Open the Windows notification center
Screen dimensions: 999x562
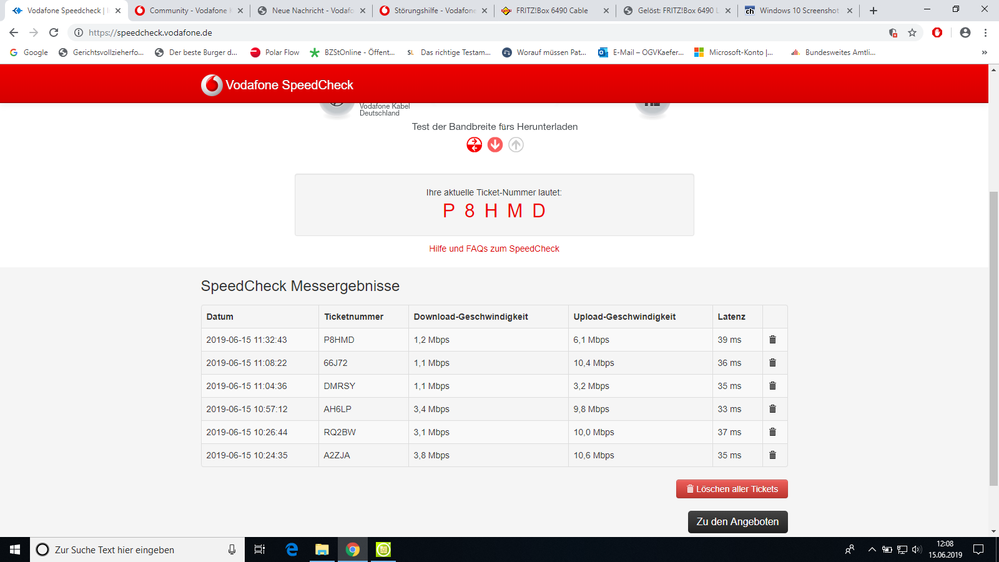coord(979,549)
